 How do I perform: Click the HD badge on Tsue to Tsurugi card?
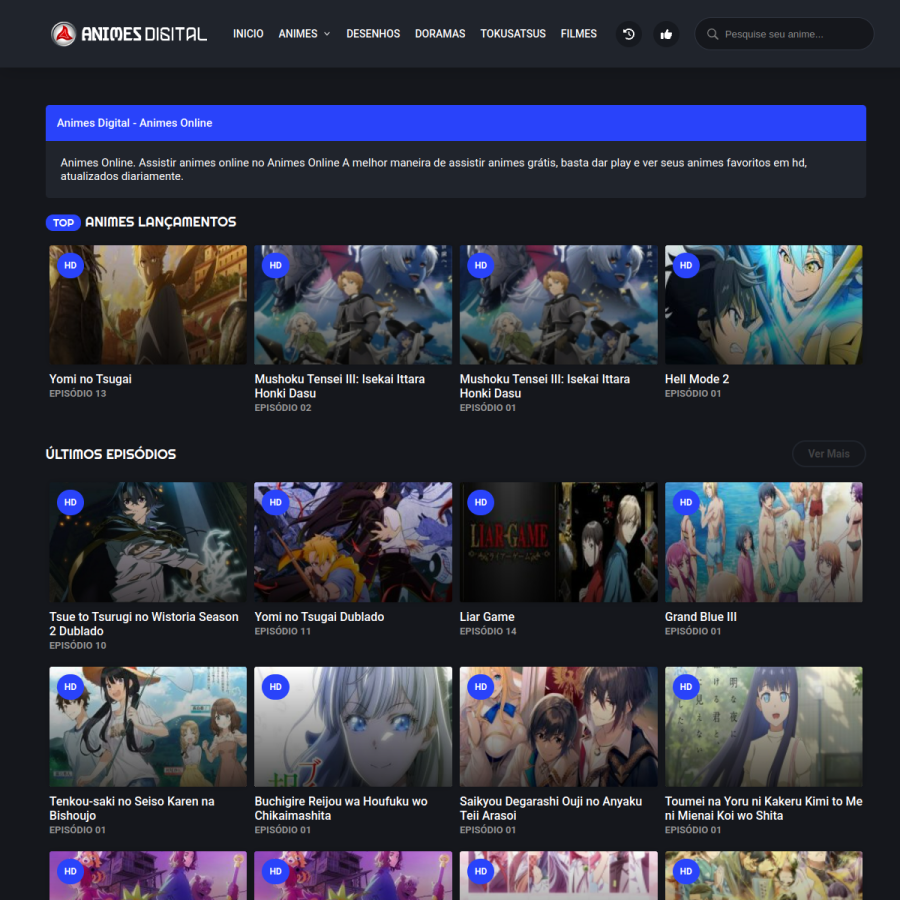(70, 502)
